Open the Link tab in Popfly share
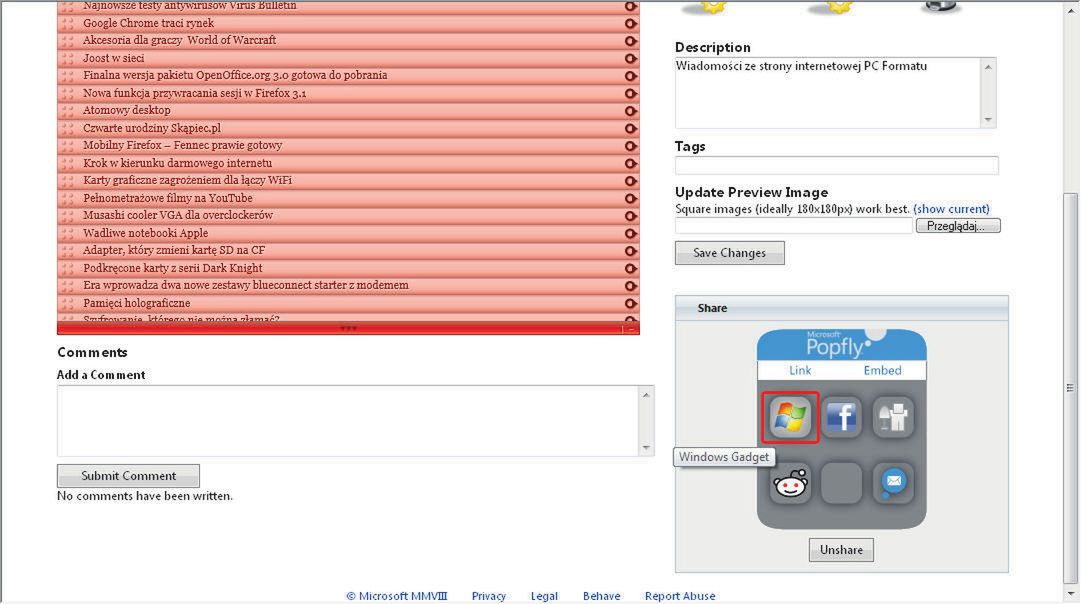The width and height of the screenshot is (1081, 604). [800, 370]
